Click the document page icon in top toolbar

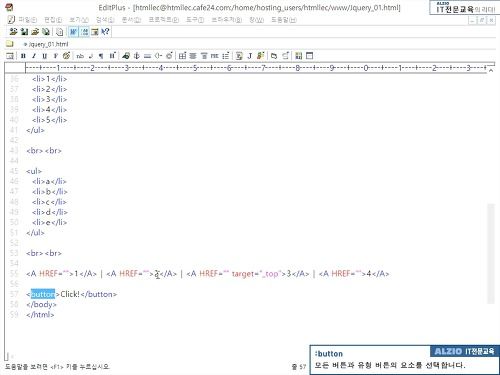click(x=60, y=32)
